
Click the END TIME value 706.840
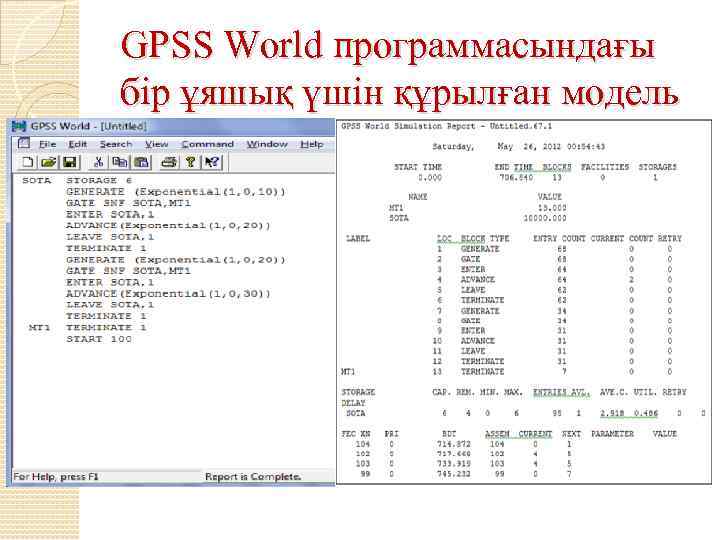click(x=517, y=177)
